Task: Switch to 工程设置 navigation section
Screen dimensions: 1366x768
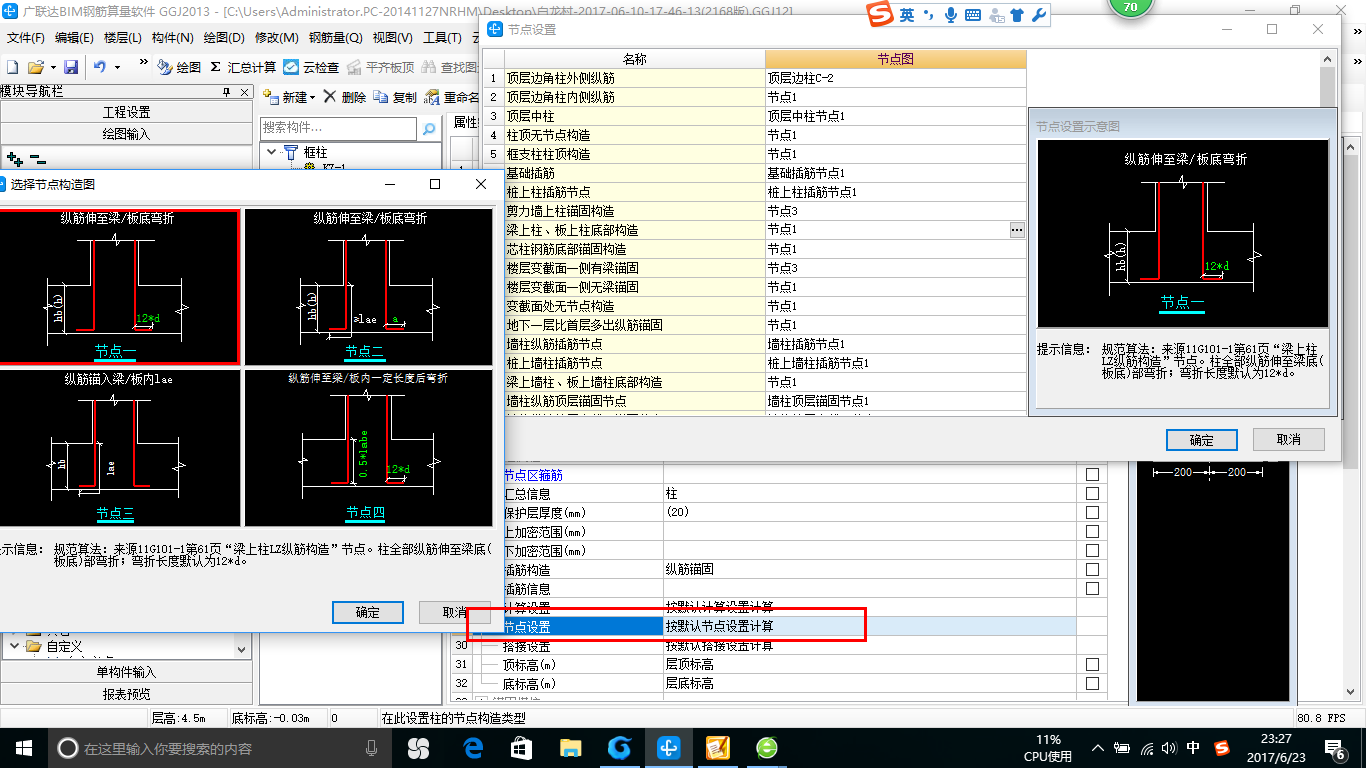Action: [x=126, y=112]
